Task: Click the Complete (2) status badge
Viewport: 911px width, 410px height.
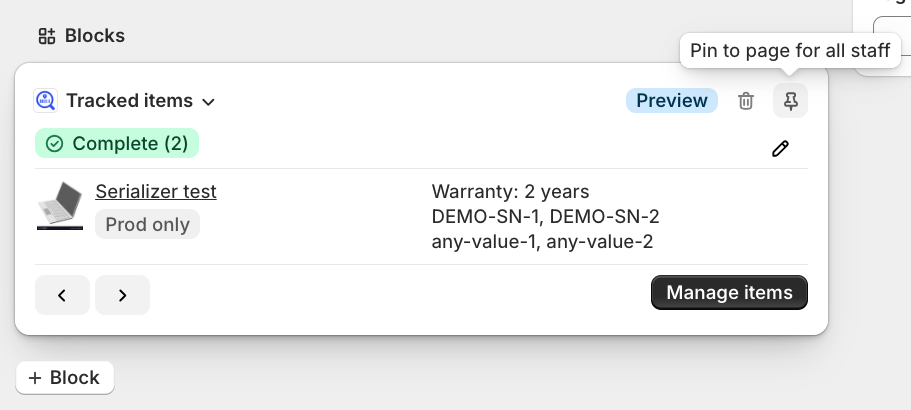Action: 117,144
